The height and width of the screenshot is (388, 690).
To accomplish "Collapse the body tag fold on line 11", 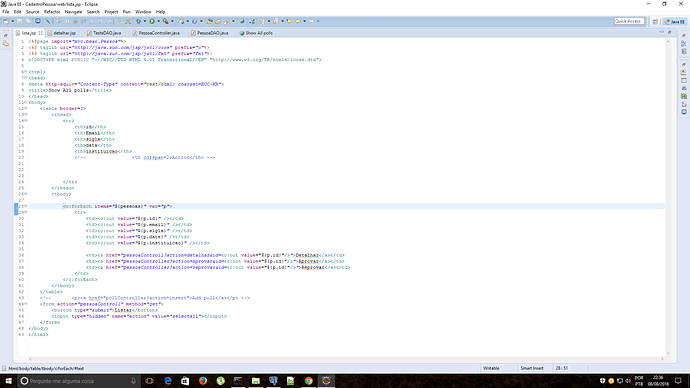I will [26, 102].
